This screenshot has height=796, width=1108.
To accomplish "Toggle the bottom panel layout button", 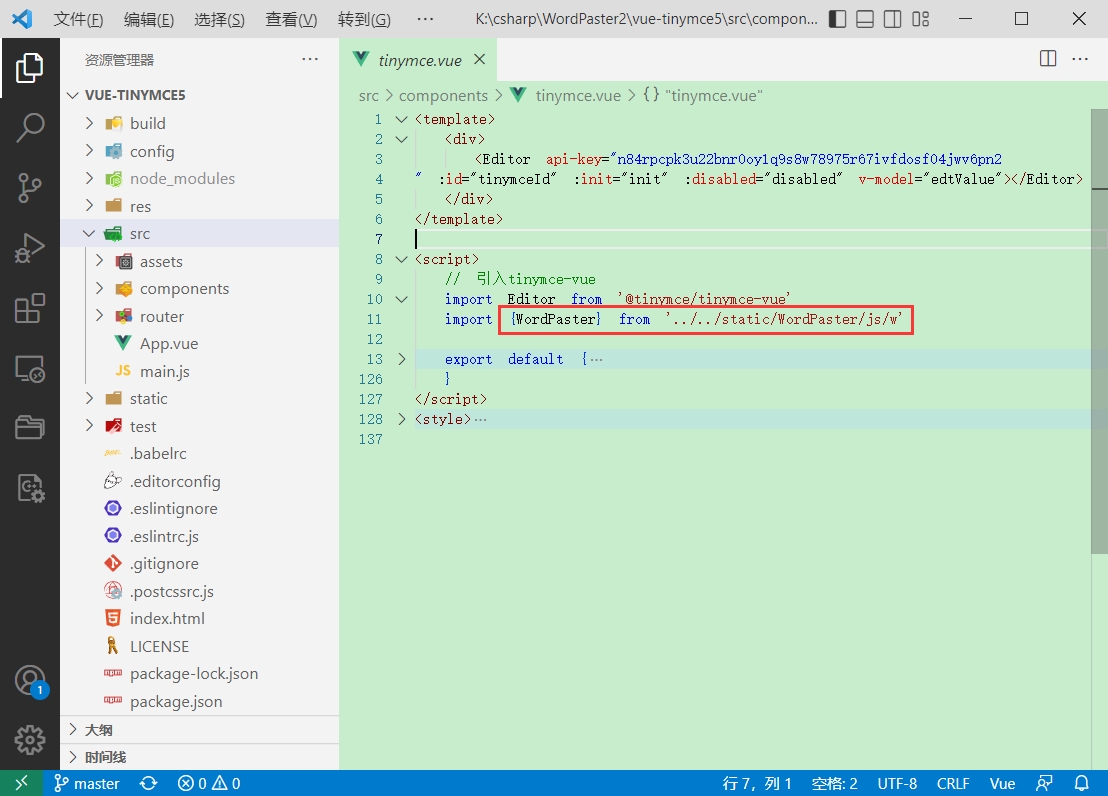I will click(866, 19).
